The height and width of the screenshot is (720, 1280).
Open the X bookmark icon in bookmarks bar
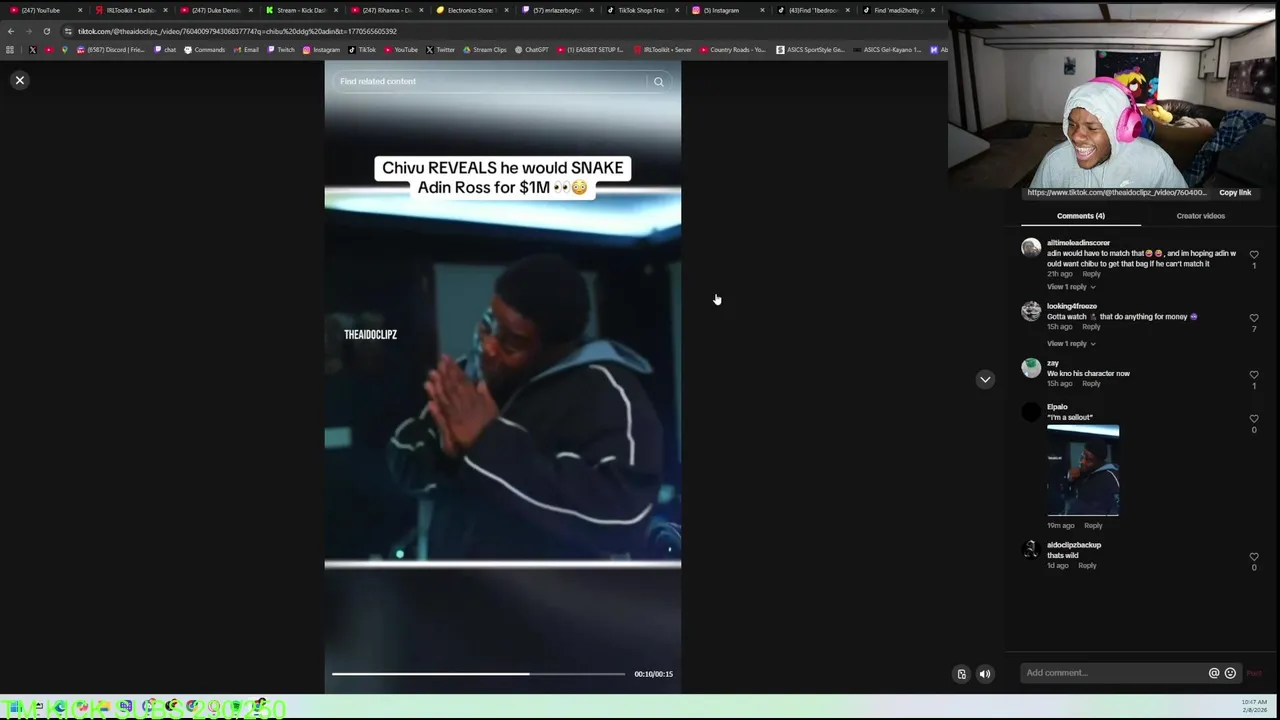coord(33,50)
